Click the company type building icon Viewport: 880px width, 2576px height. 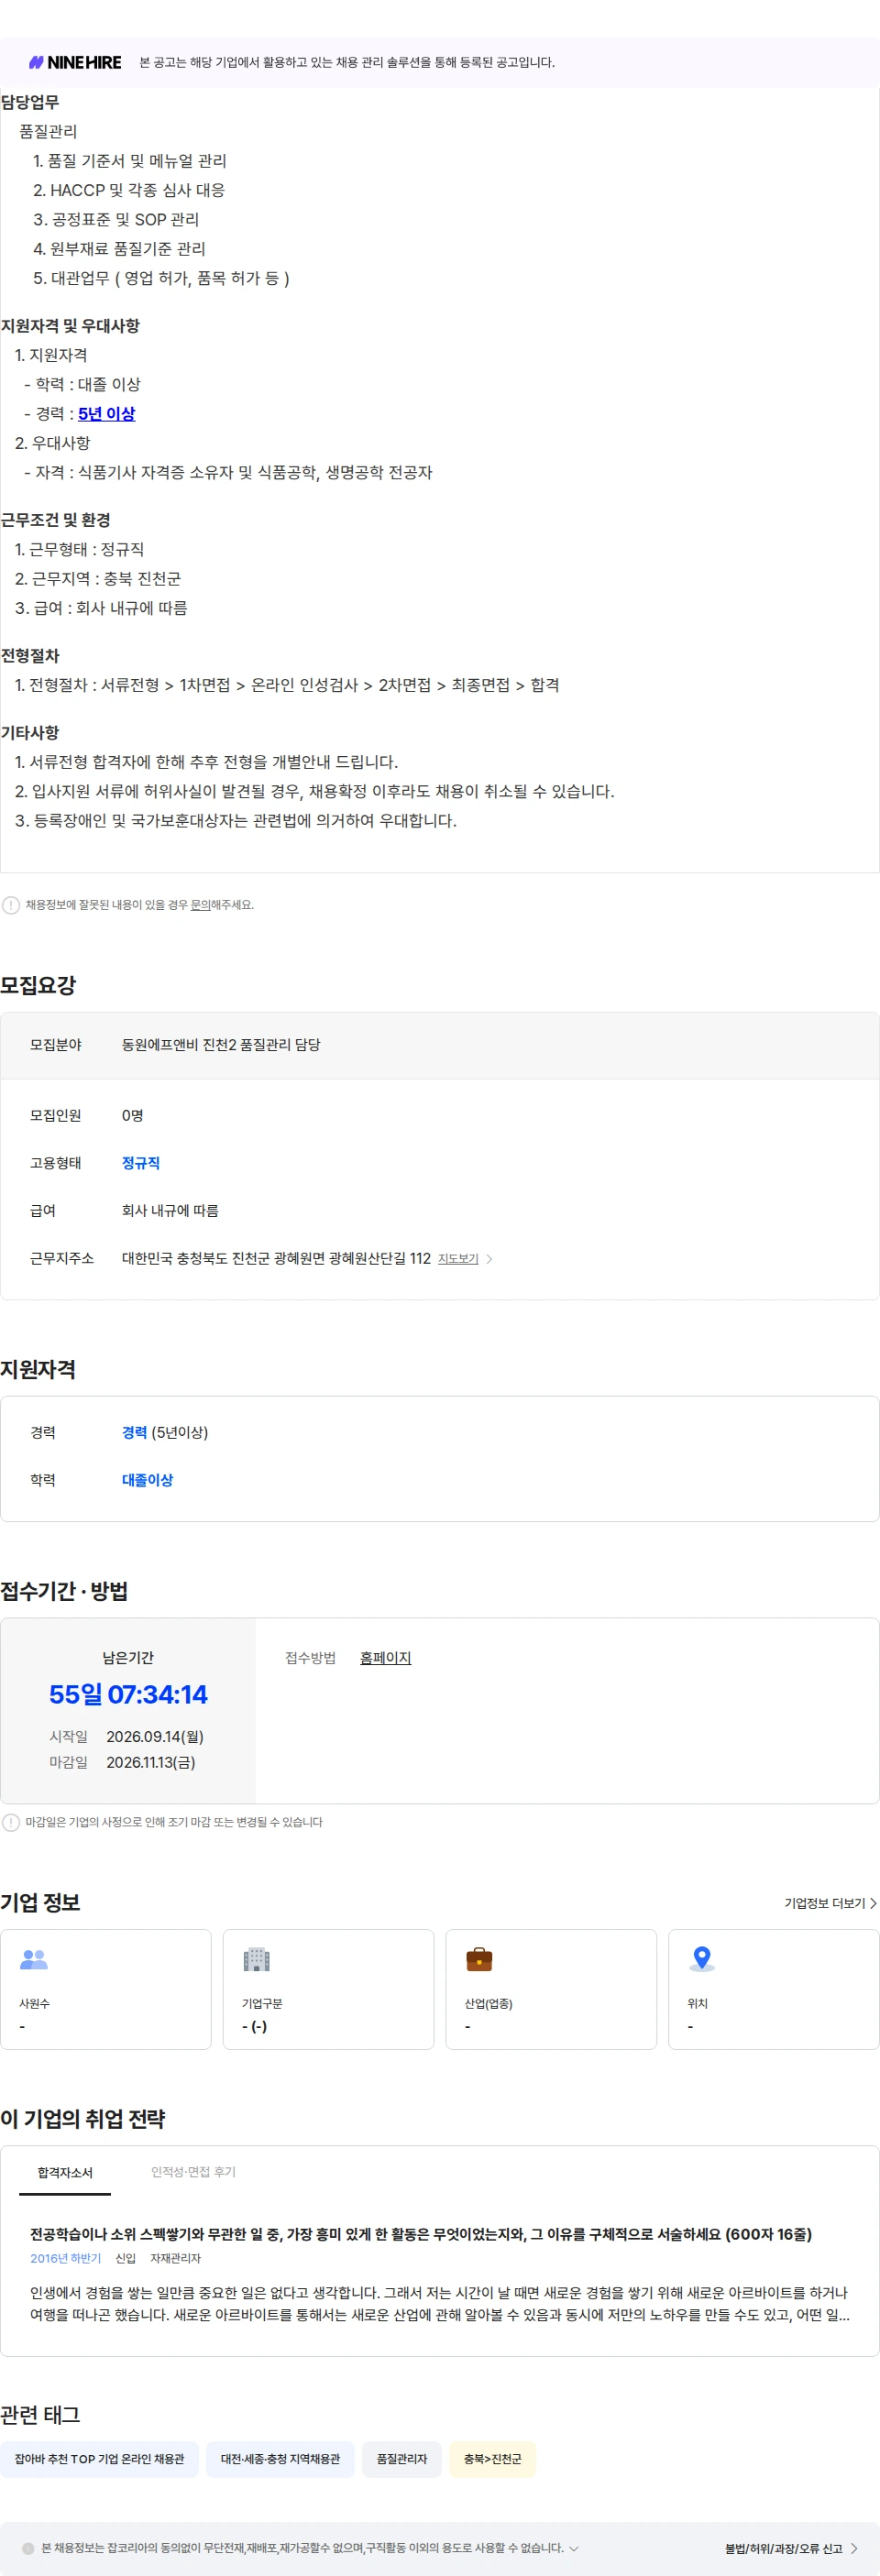[257, 1959]
